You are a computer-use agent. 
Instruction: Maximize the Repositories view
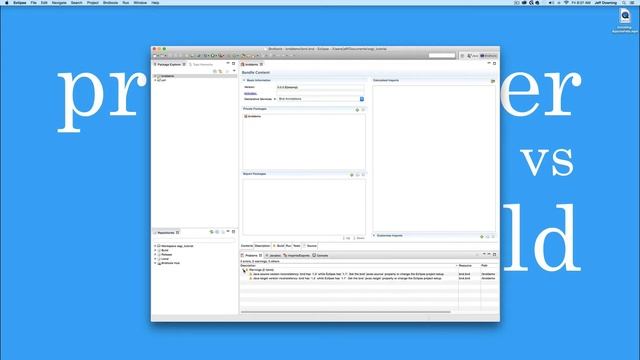pos(233,232)
